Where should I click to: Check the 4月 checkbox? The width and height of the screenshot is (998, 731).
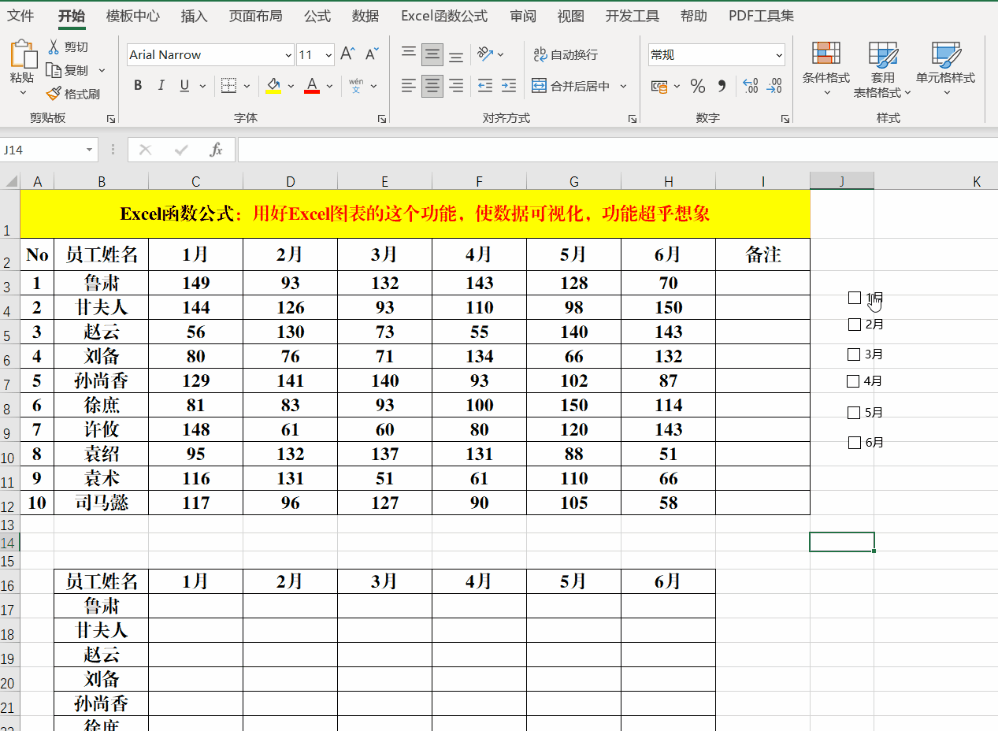pos(853,381)
